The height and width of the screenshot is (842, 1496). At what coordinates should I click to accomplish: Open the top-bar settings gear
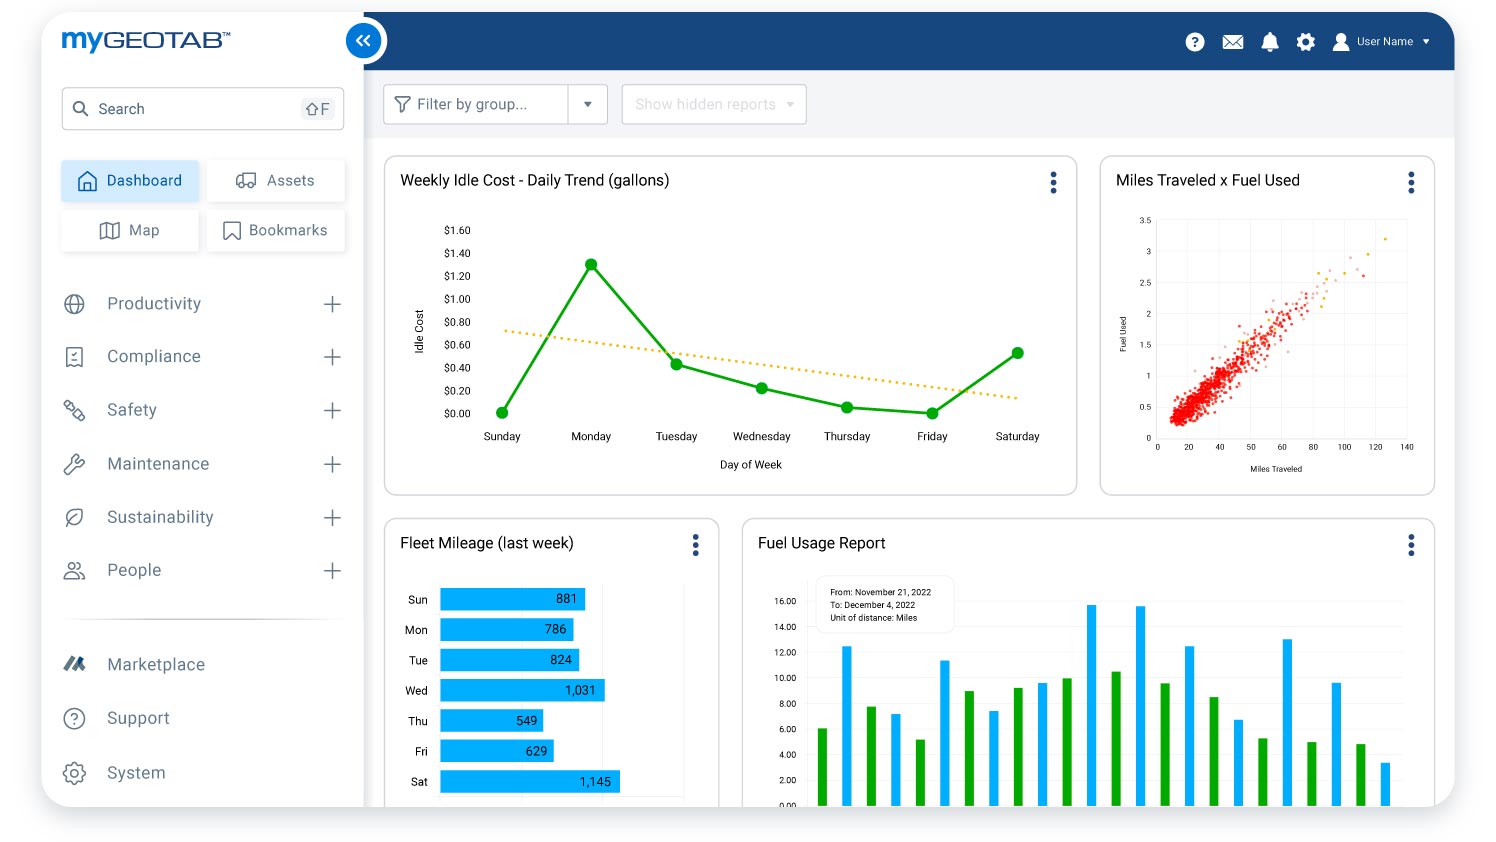[x=1305, y=42]
